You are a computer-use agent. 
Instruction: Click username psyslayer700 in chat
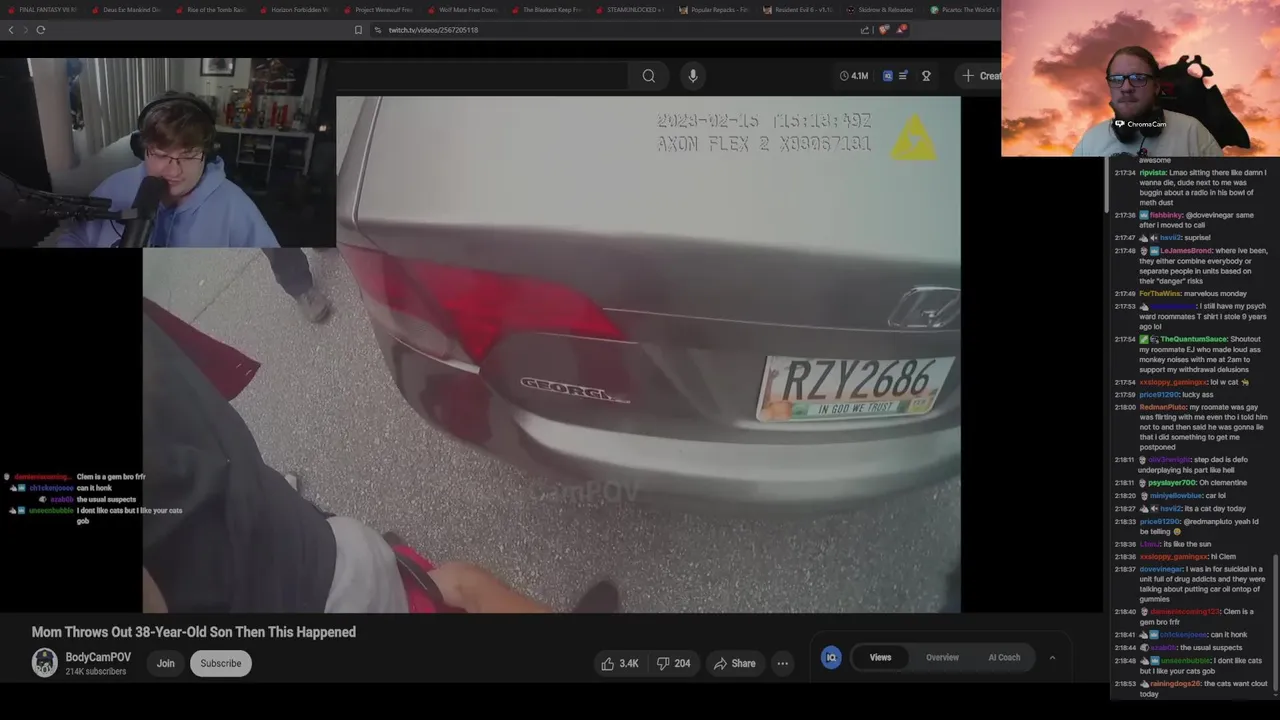(1172, 482)
